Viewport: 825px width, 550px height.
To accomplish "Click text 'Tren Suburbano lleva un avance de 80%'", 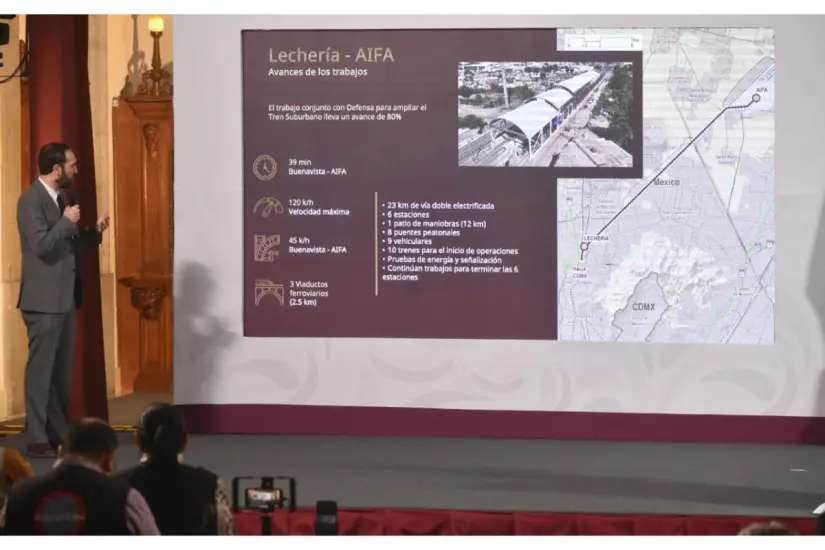I will click(335, 117).
